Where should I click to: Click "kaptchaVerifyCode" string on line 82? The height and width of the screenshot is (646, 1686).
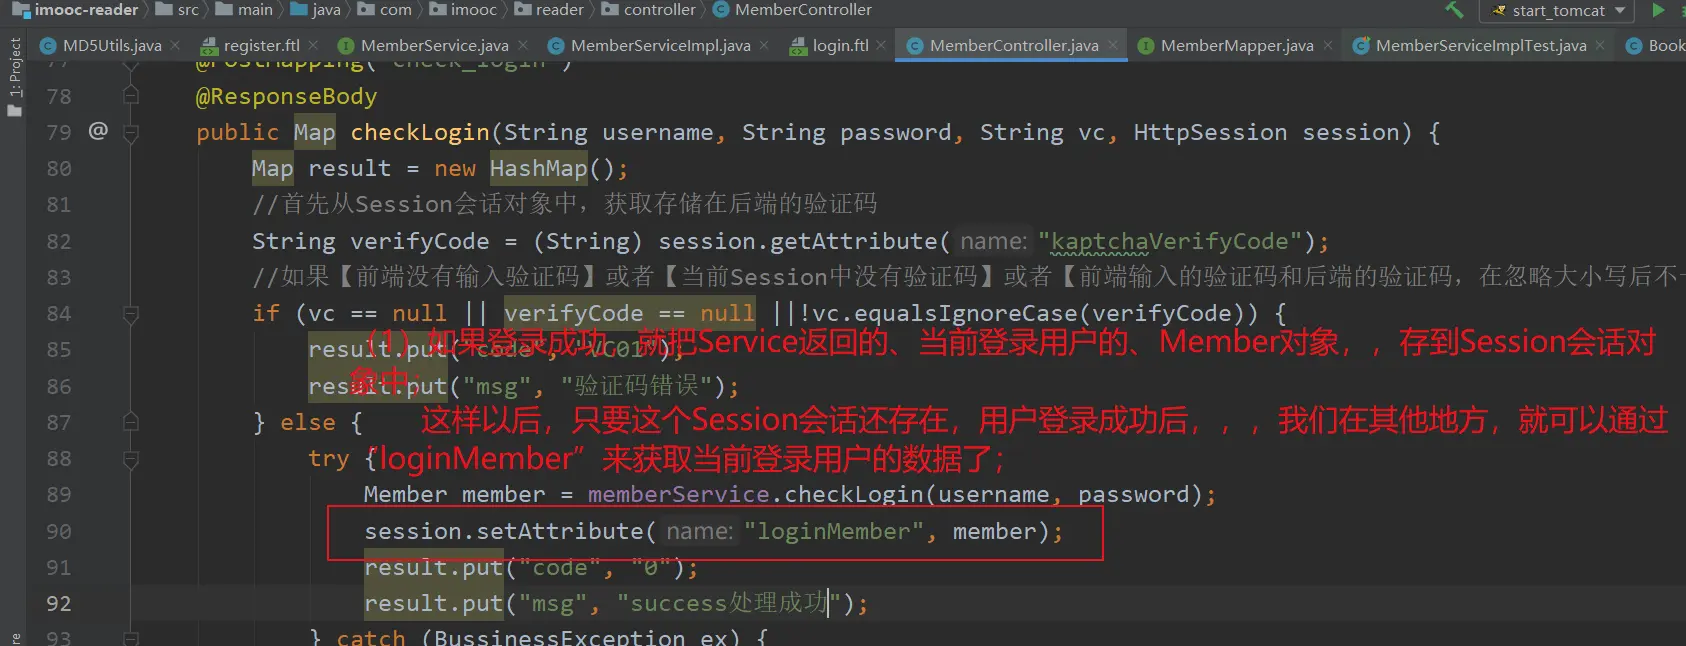point(1170,241)
